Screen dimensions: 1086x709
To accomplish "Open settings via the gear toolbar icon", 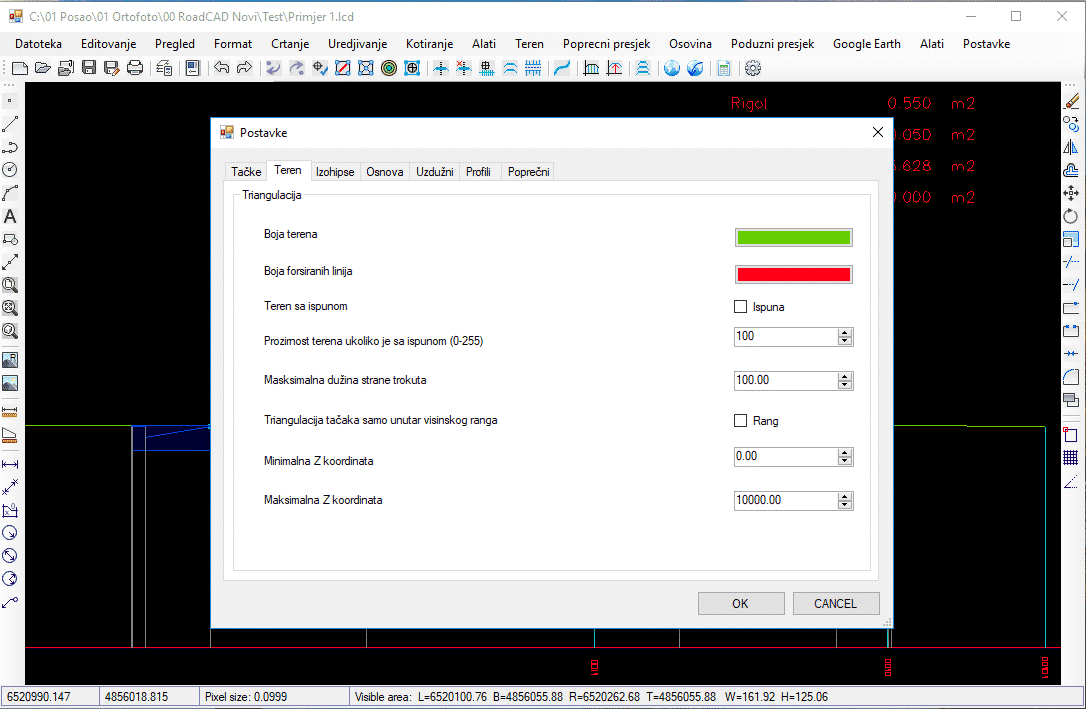I will pyautogui.click(x=753, y=68).
